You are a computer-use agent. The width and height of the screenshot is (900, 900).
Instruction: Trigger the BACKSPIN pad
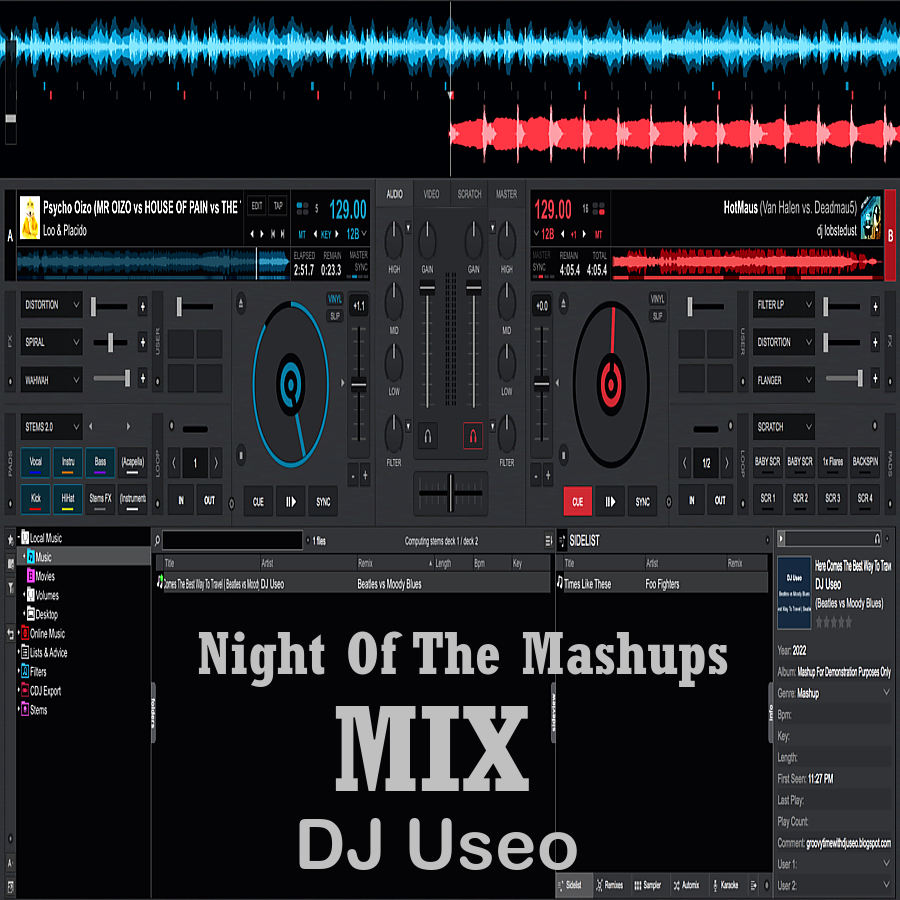click(865, 463)
